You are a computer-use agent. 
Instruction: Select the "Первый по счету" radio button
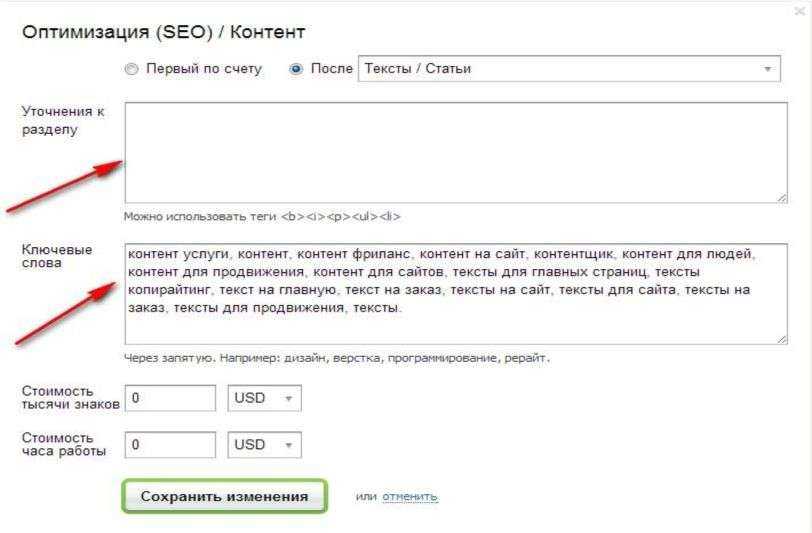point(131,70)
